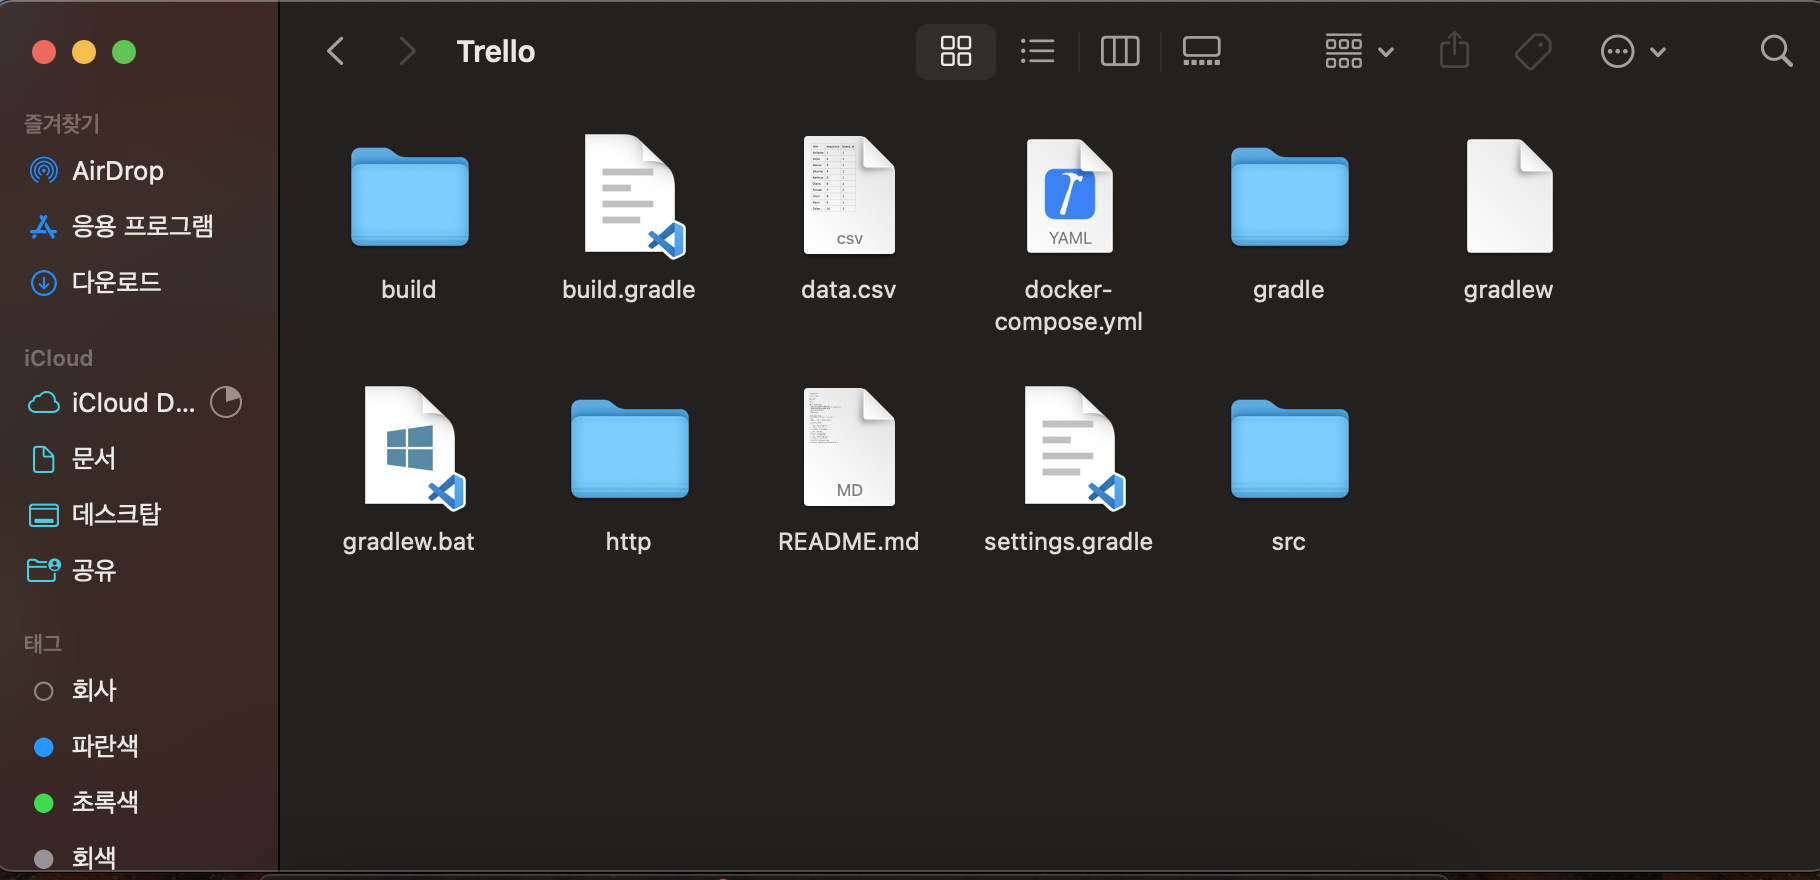Click the iCloud storage progress pie indicator
The image size is (1820, 880).
[226, 402]
